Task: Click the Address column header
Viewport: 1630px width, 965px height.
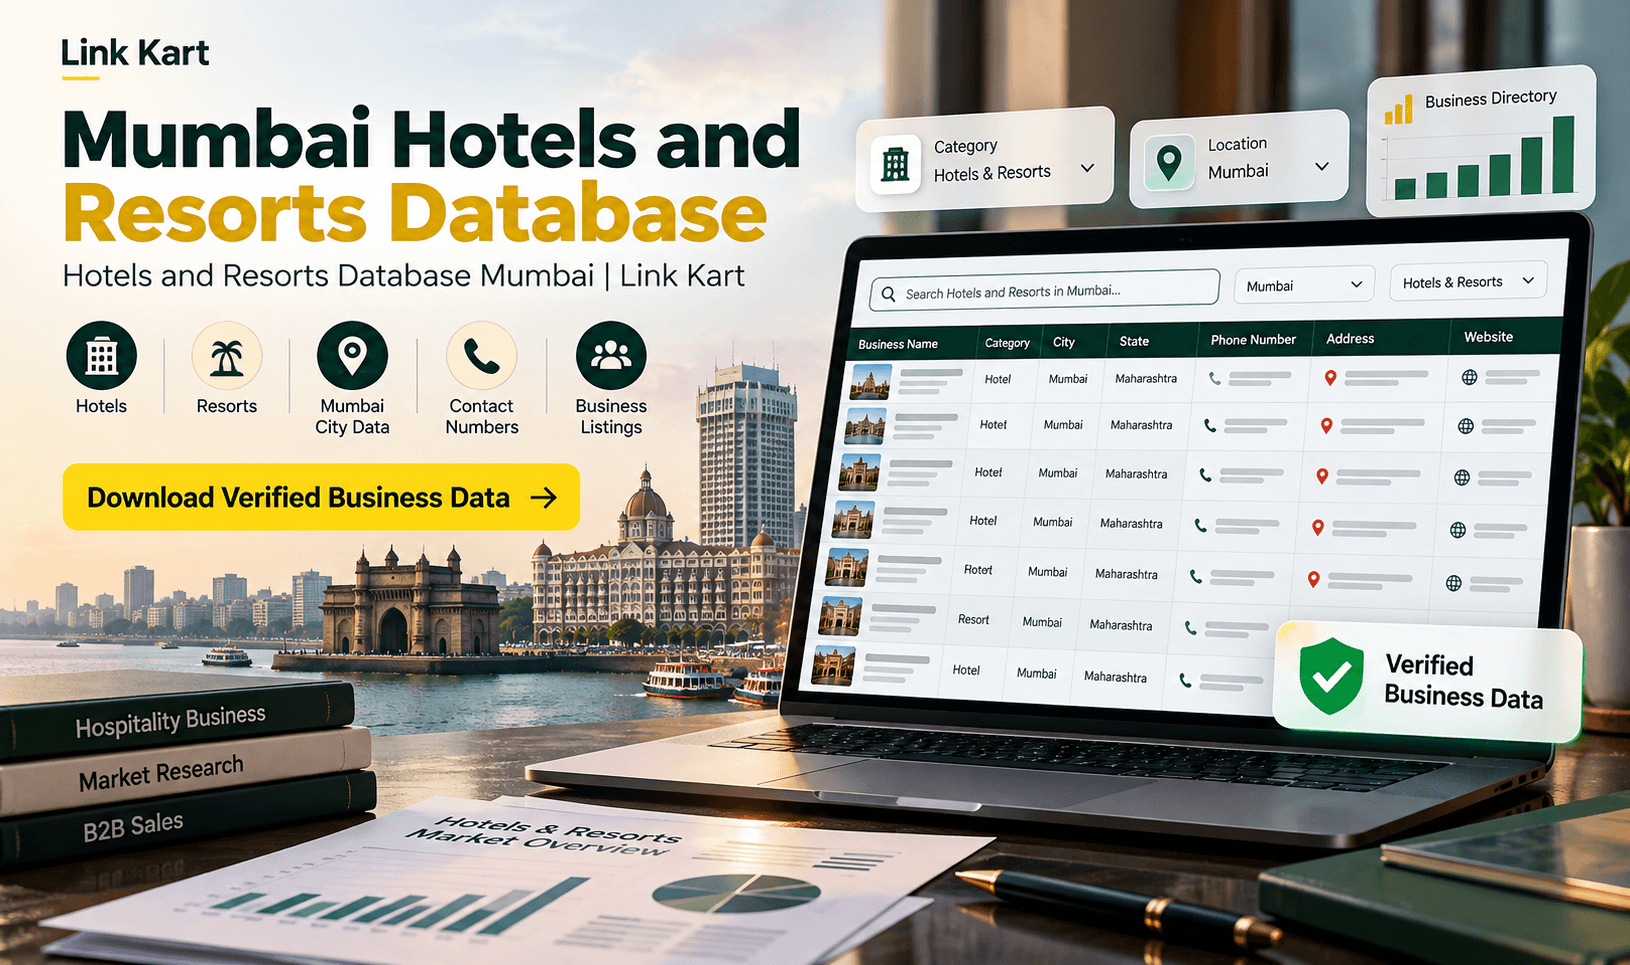Action: tap(1350, 339)
